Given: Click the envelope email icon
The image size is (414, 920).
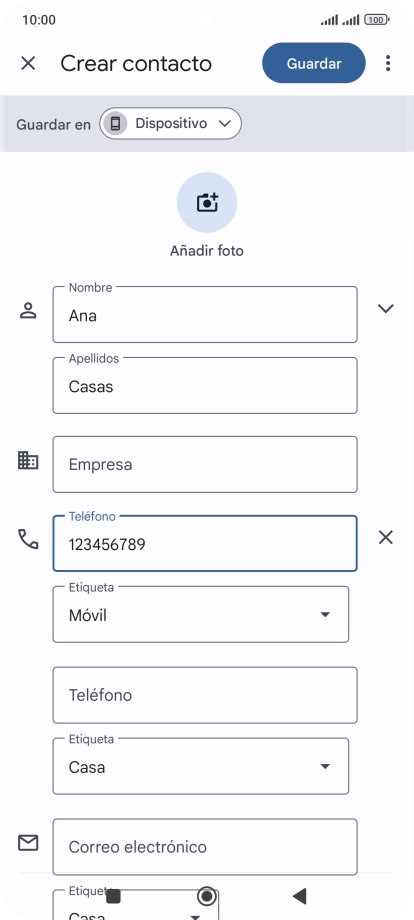Looking at the screenshot, I should point(28,843).
